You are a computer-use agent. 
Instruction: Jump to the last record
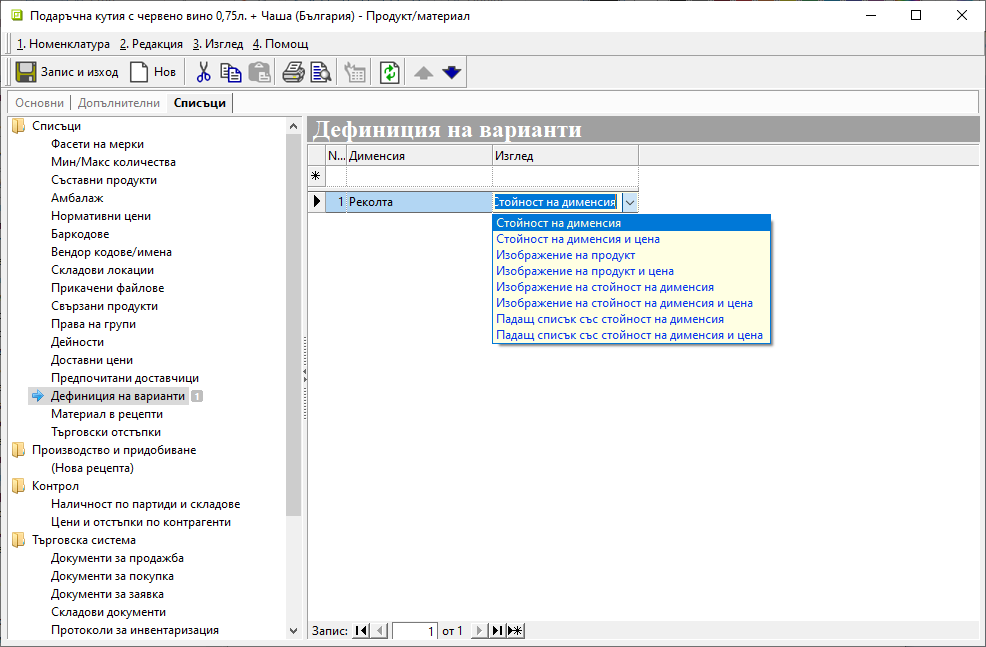[497, 630]
